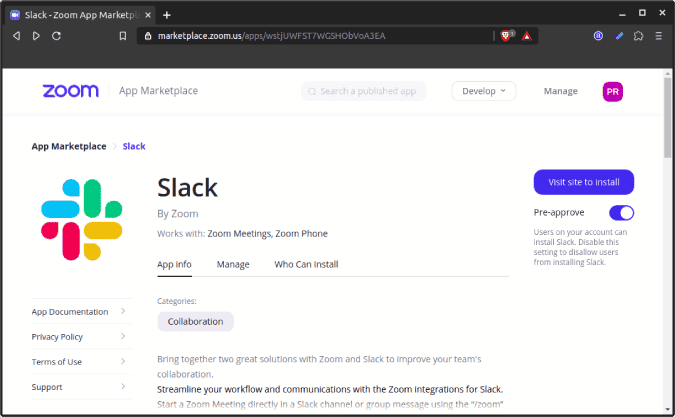Open the blue checkmark extension icon
This screenshot has width=675, height=417.
[619, 36]
